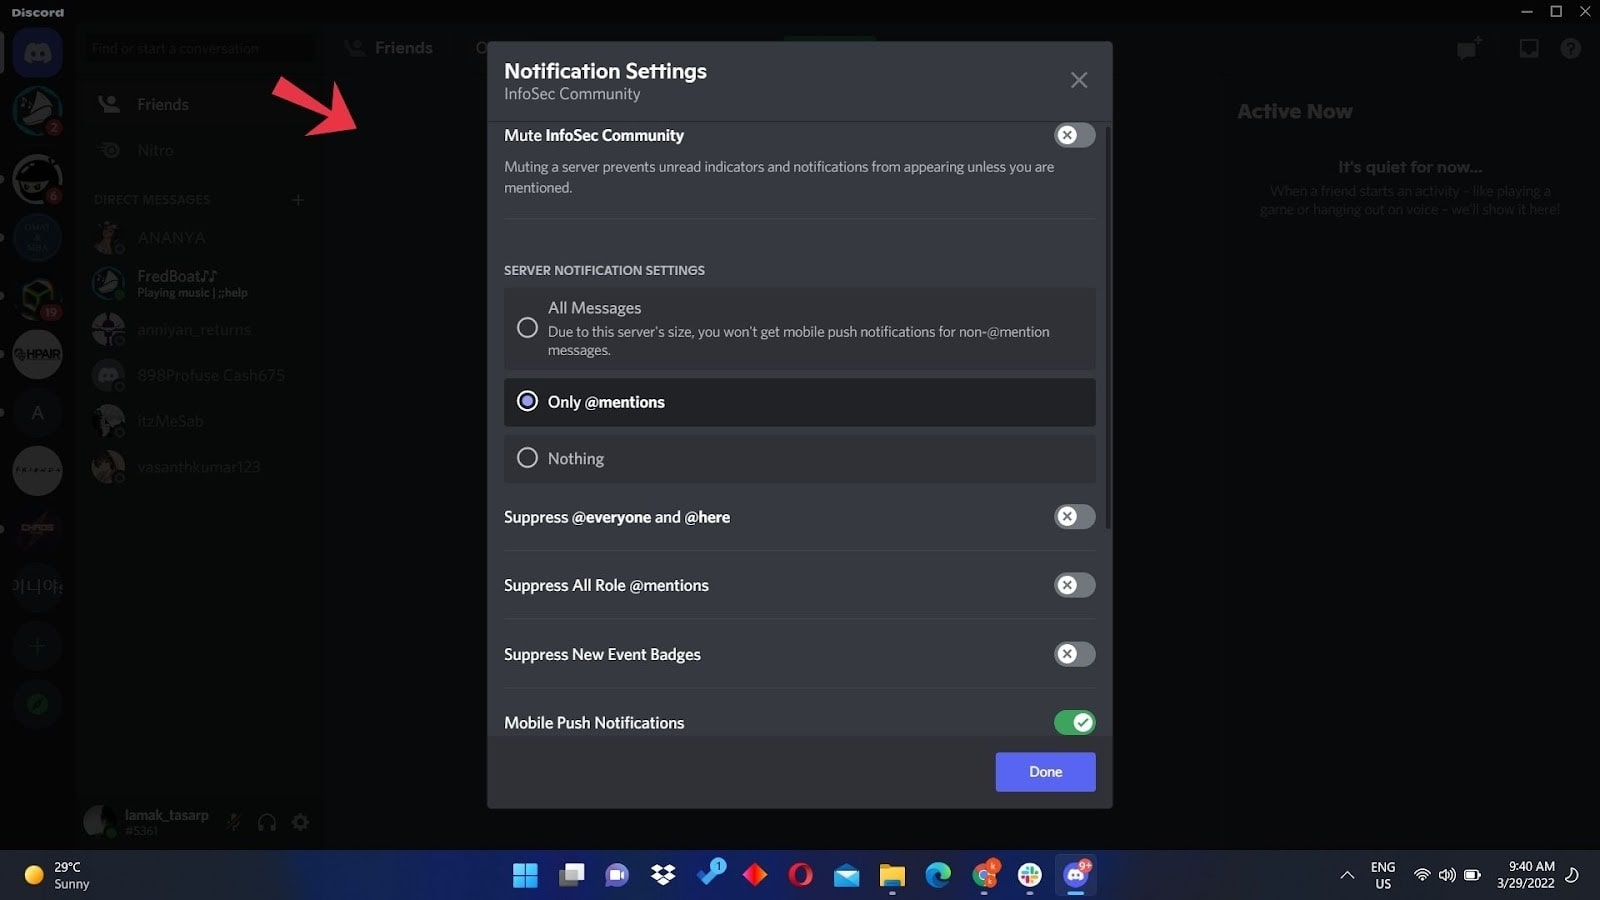Click New Group DM icon
Screen dimensions: 1600x900
coord(1468,48)
